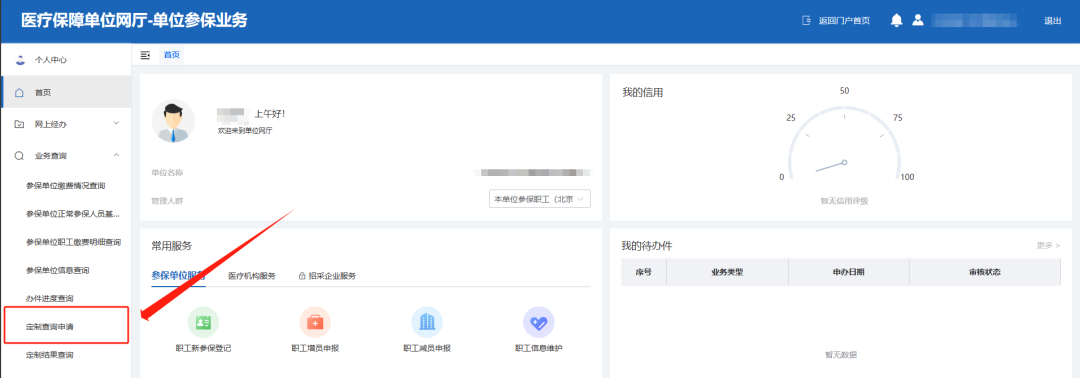Open 职工减员申报 building icon
1080x378 pixels.
pyautogui.click(x=427, y=322)
